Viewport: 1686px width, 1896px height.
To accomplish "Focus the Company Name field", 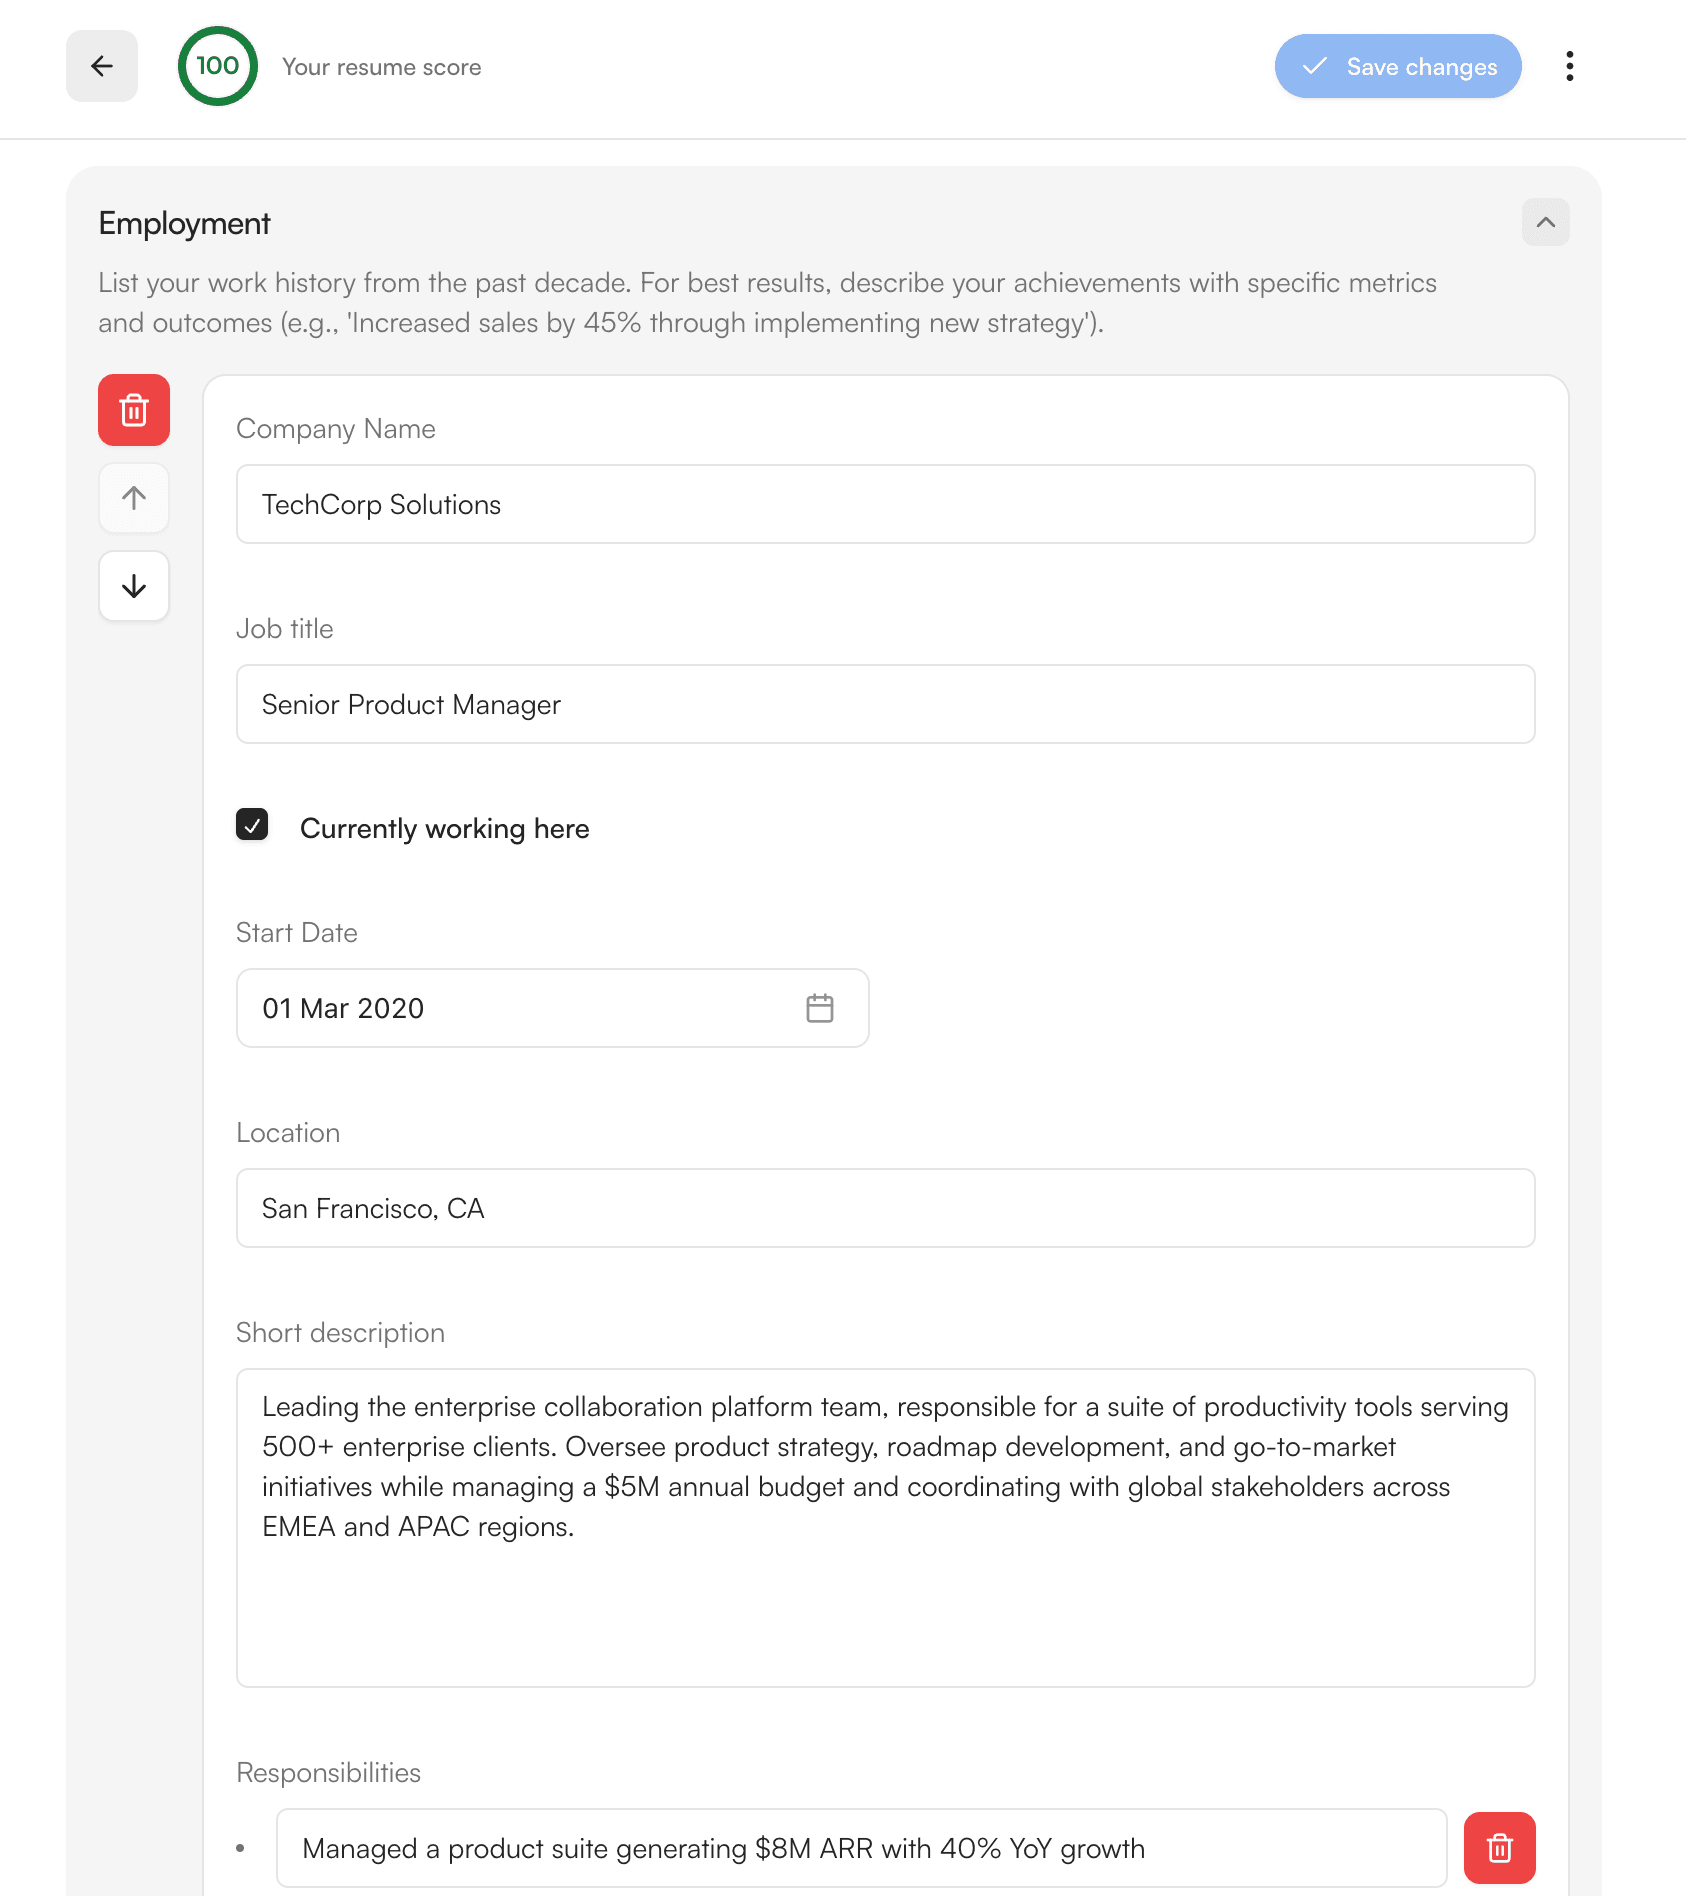I will (x=885, y=504).
